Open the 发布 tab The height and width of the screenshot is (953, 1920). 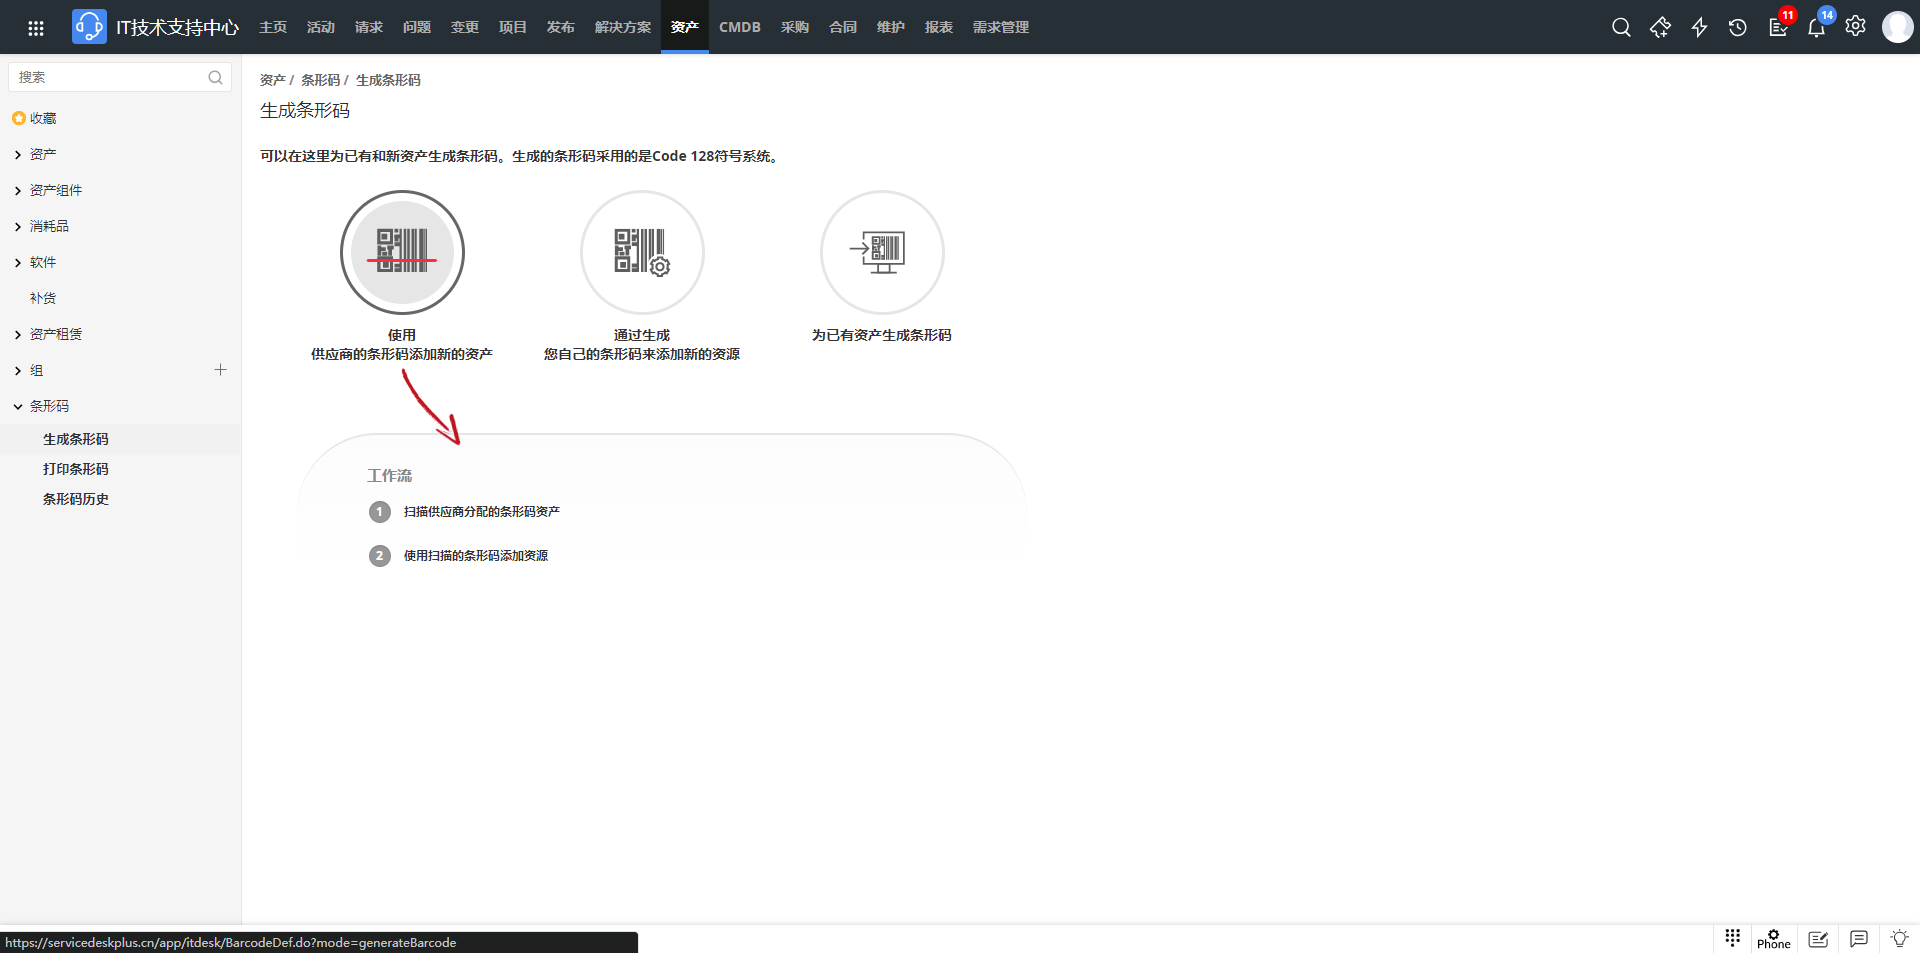pos(561,27)
